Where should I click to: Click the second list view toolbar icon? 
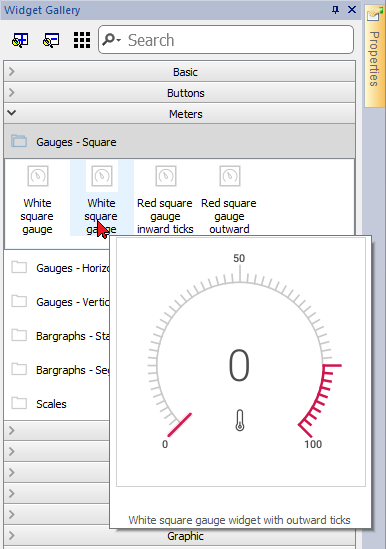click(x=51, y=40)
